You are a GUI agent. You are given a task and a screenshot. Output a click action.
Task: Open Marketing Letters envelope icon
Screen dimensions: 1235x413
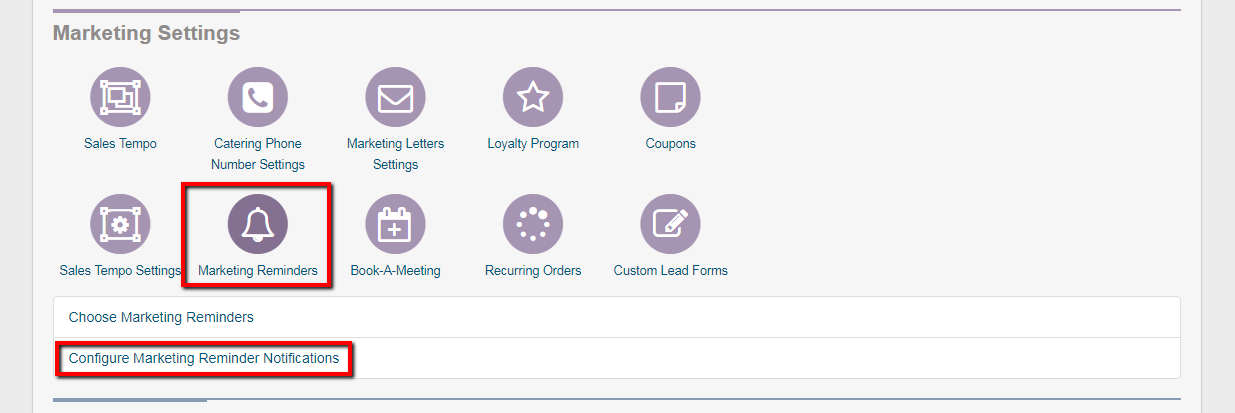click(395, 97)
